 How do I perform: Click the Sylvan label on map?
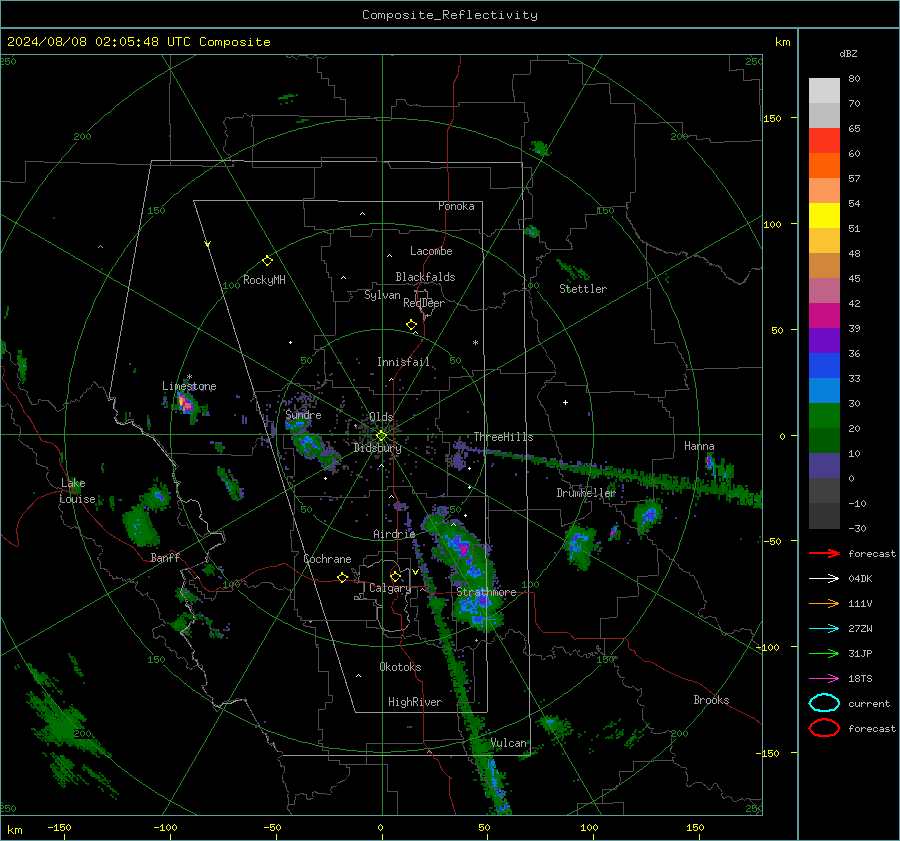(382, 295)
